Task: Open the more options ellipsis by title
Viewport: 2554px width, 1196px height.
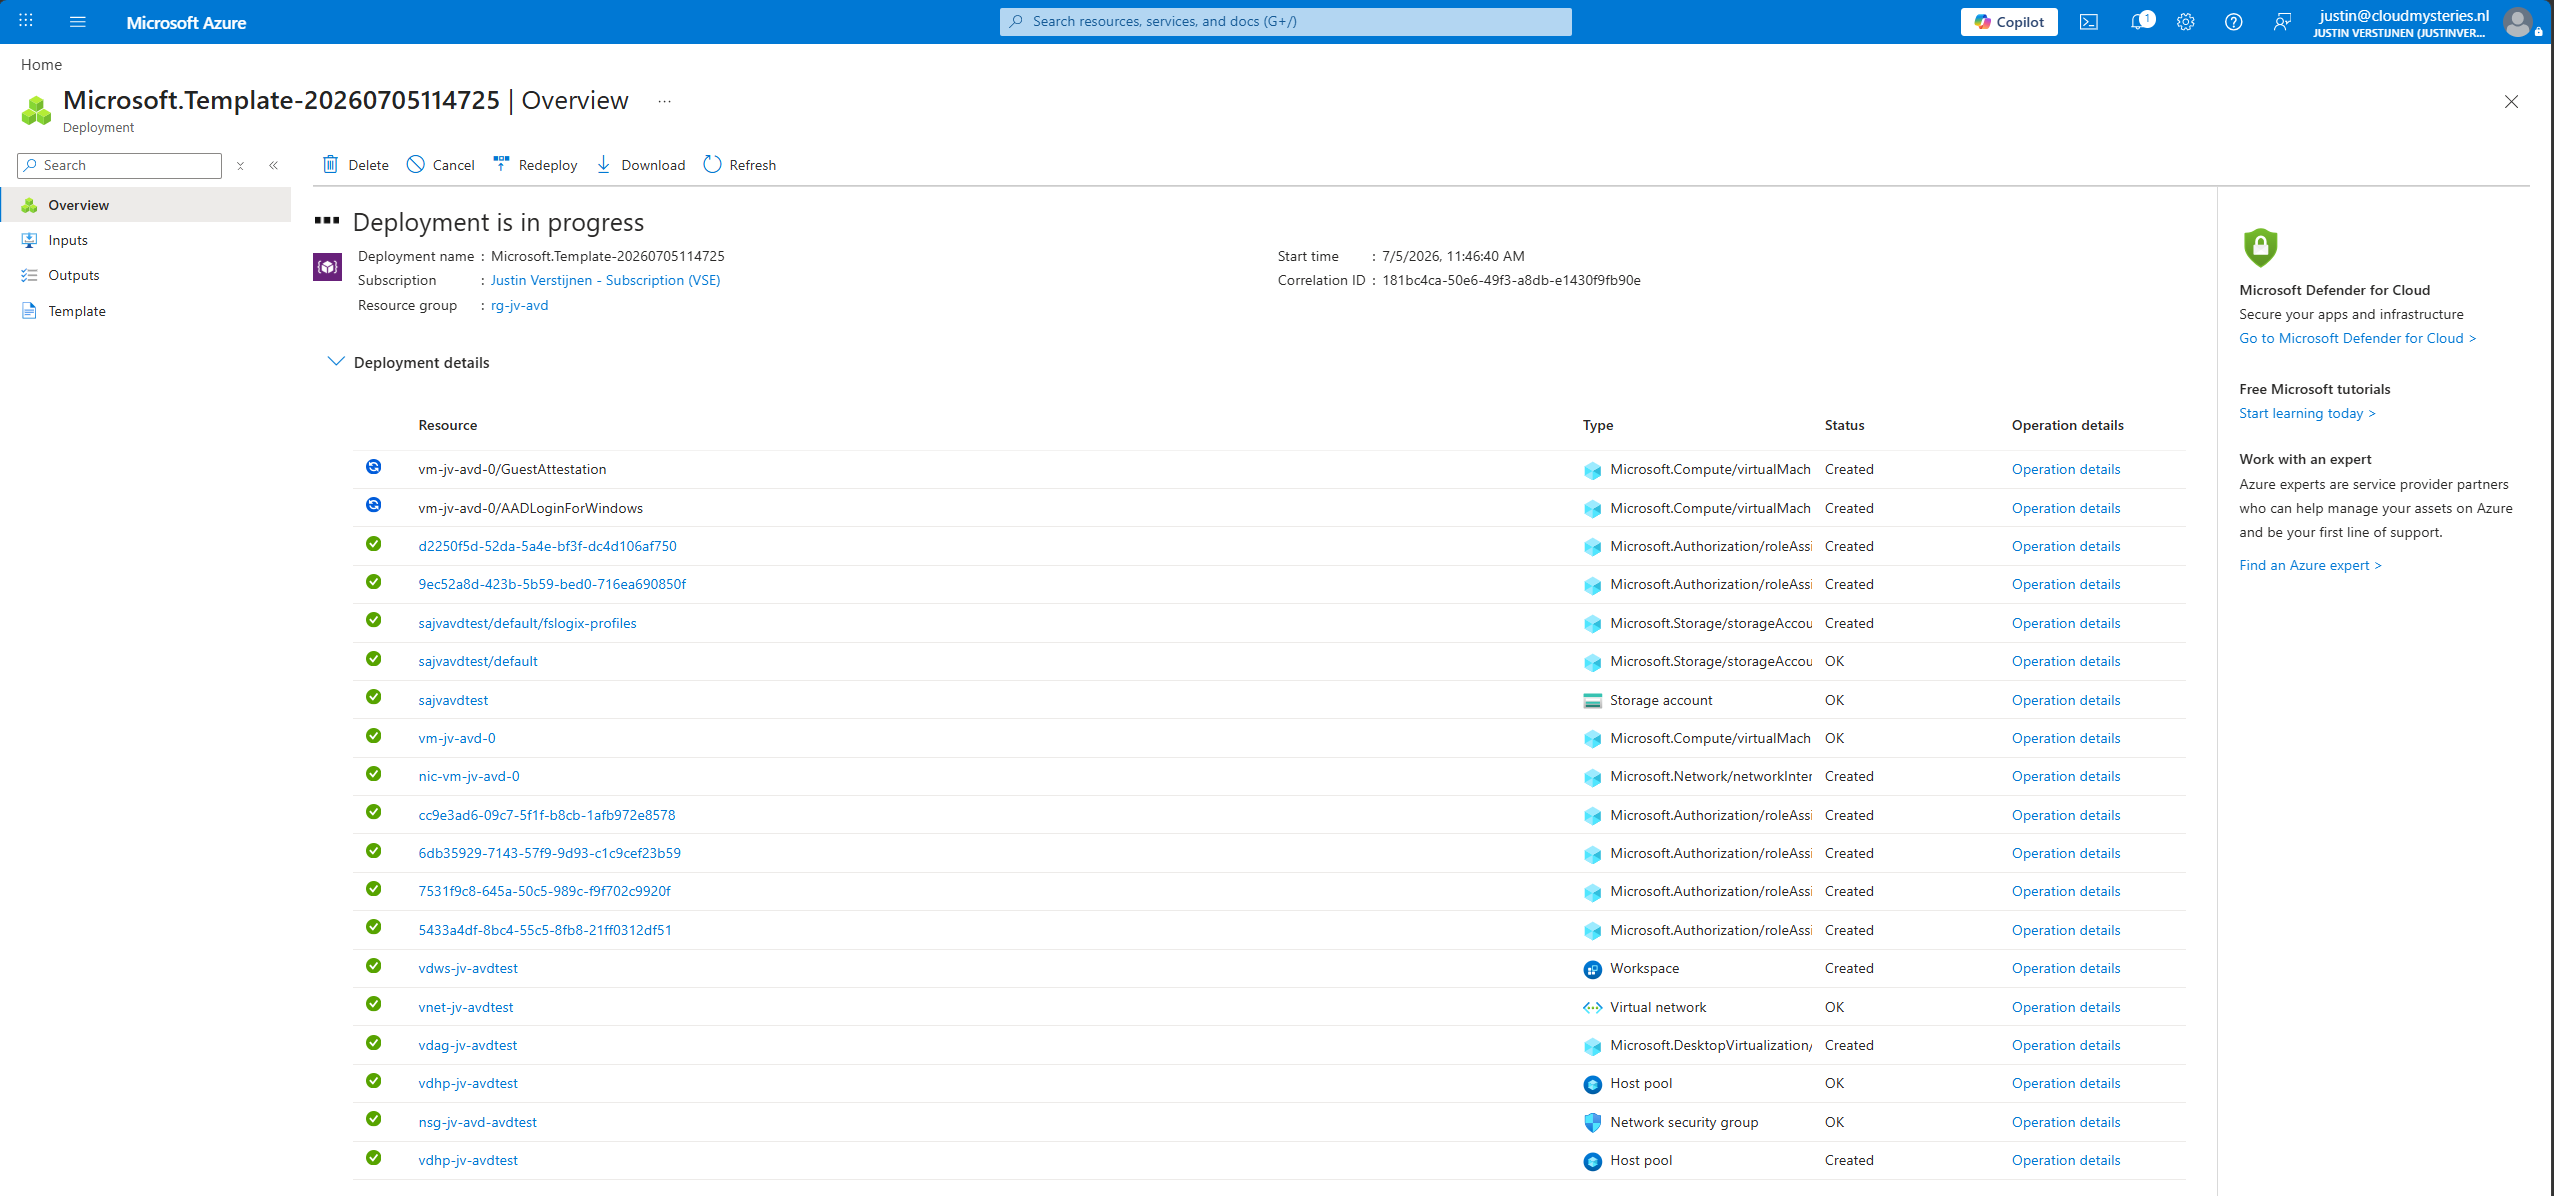Action: [x=664, y=101]
